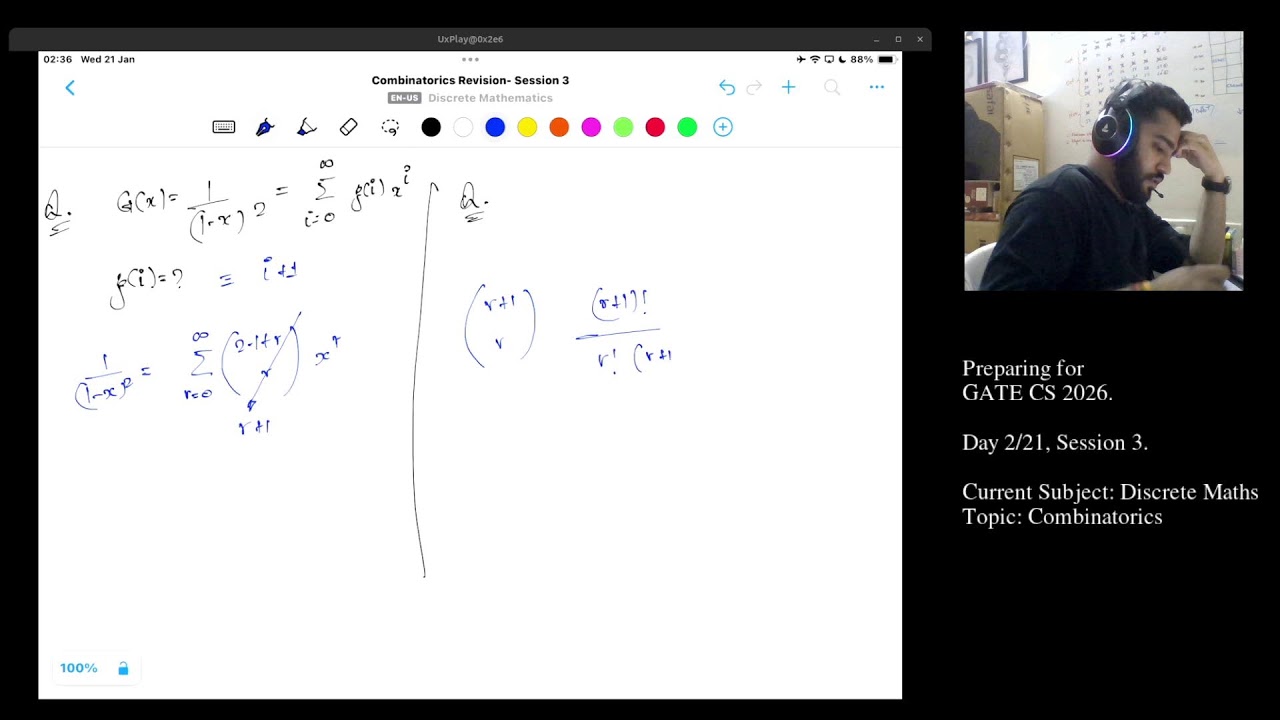This screenshot has width=1280, height=720.
Task: Maximize the UxPlay window
Action: pyautogui.click(x=898, y=39)
